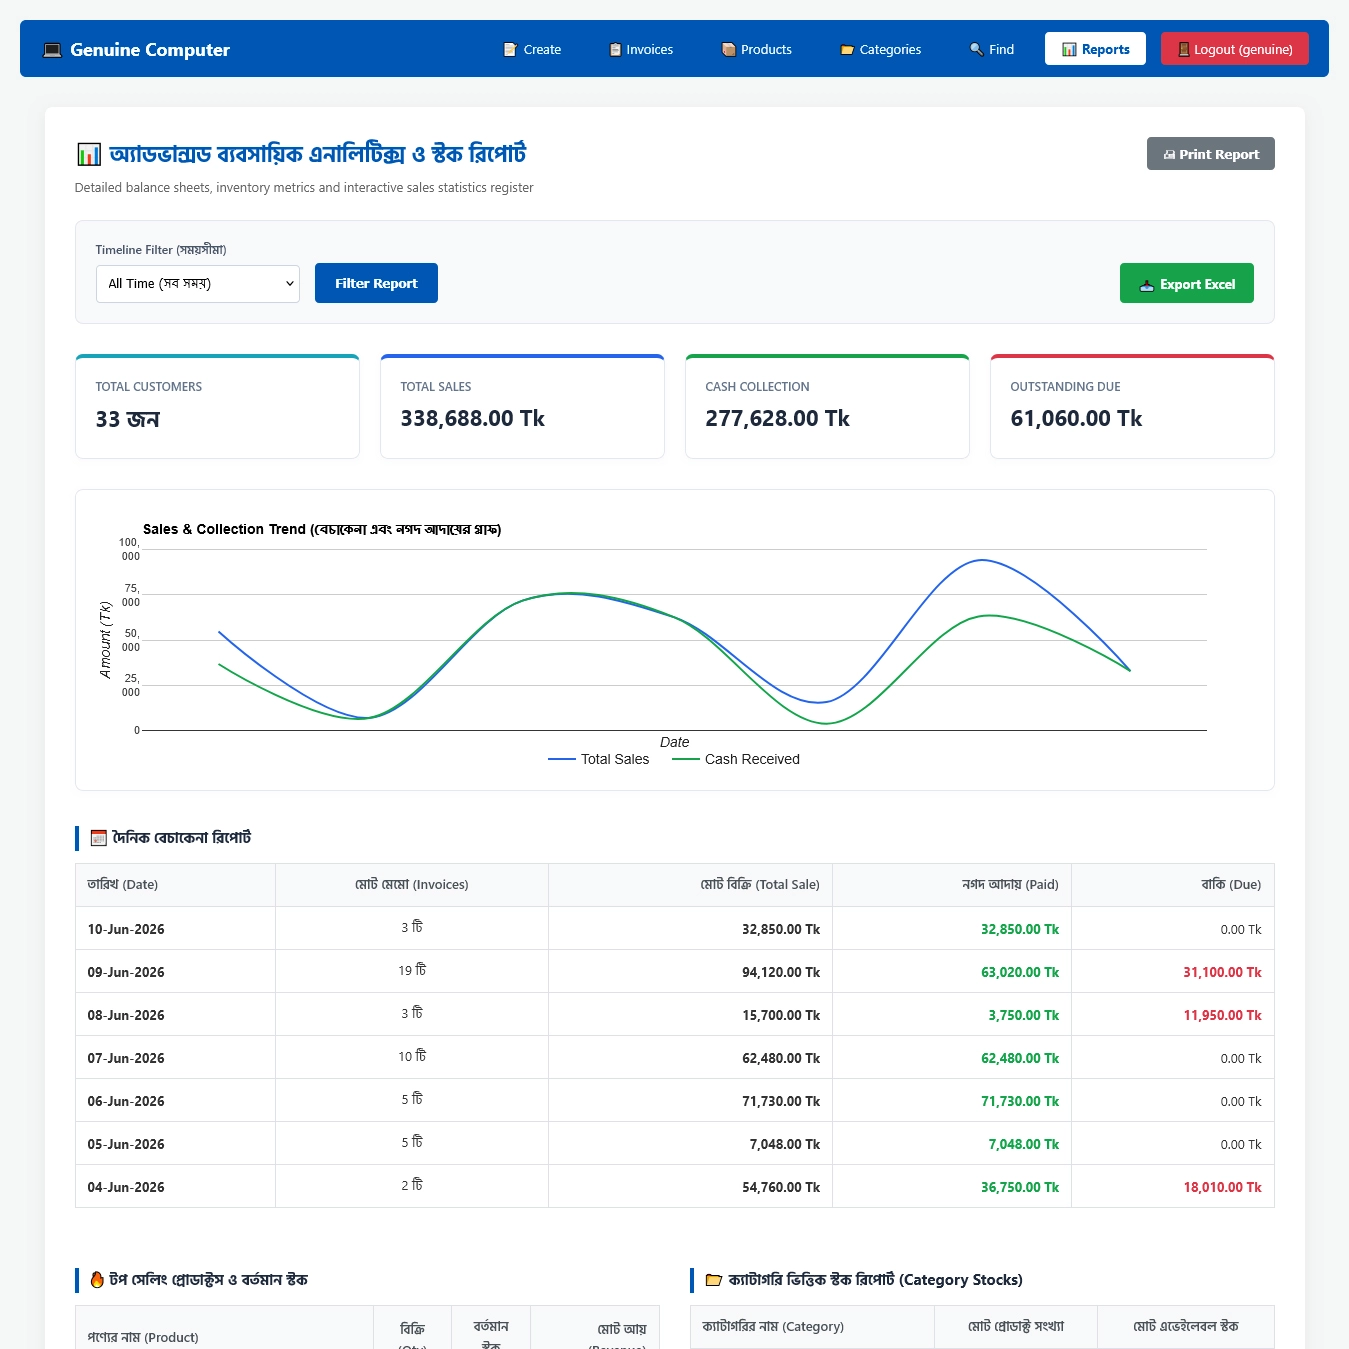
Task: Click the printer icon in Print Report
Action: pyautogui.click(x=1169, y=154)
